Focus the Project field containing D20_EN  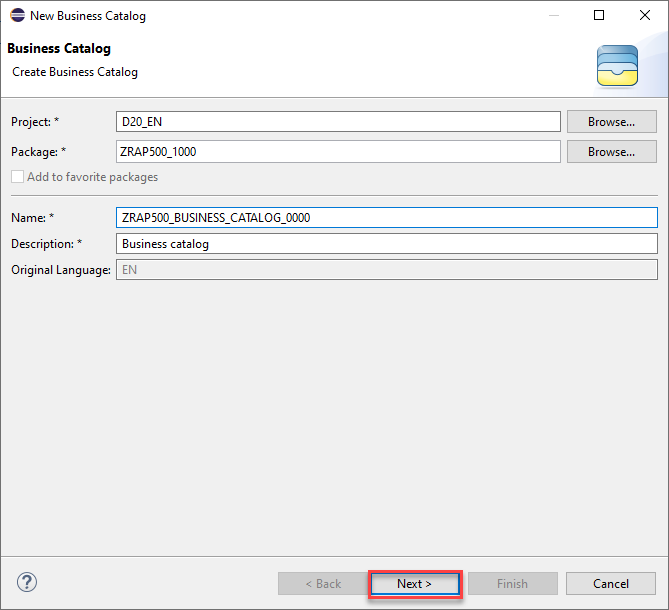pyautogui.click(x=338, y=122)
